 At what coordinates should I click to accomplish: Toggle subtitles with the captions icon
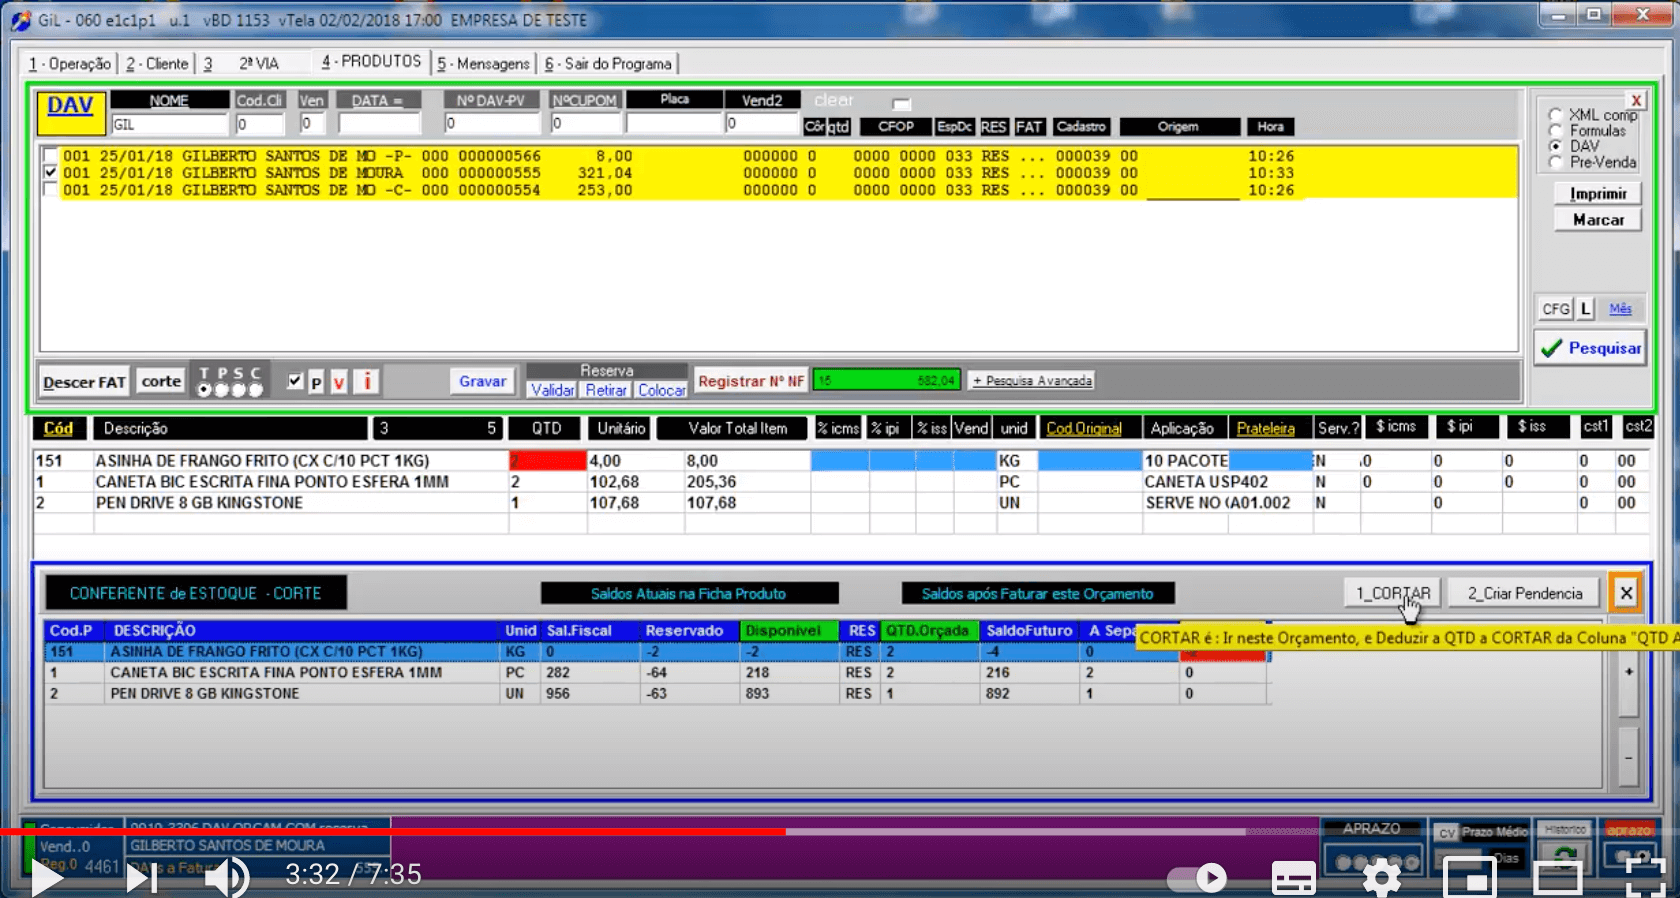point(1293,878)
